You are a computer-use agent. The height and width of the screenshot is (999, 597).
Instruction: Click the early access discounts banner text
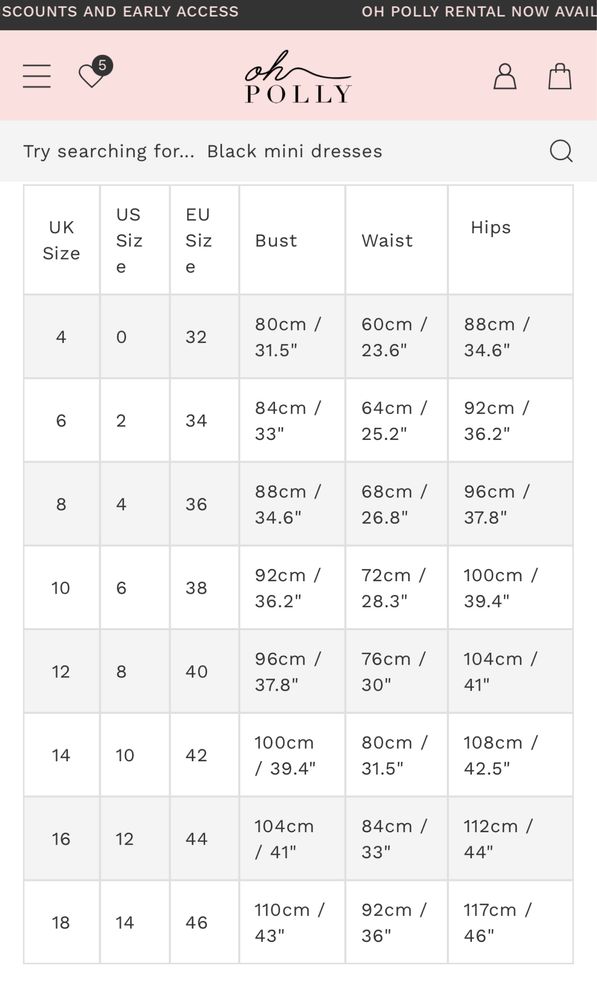point(119,11)
